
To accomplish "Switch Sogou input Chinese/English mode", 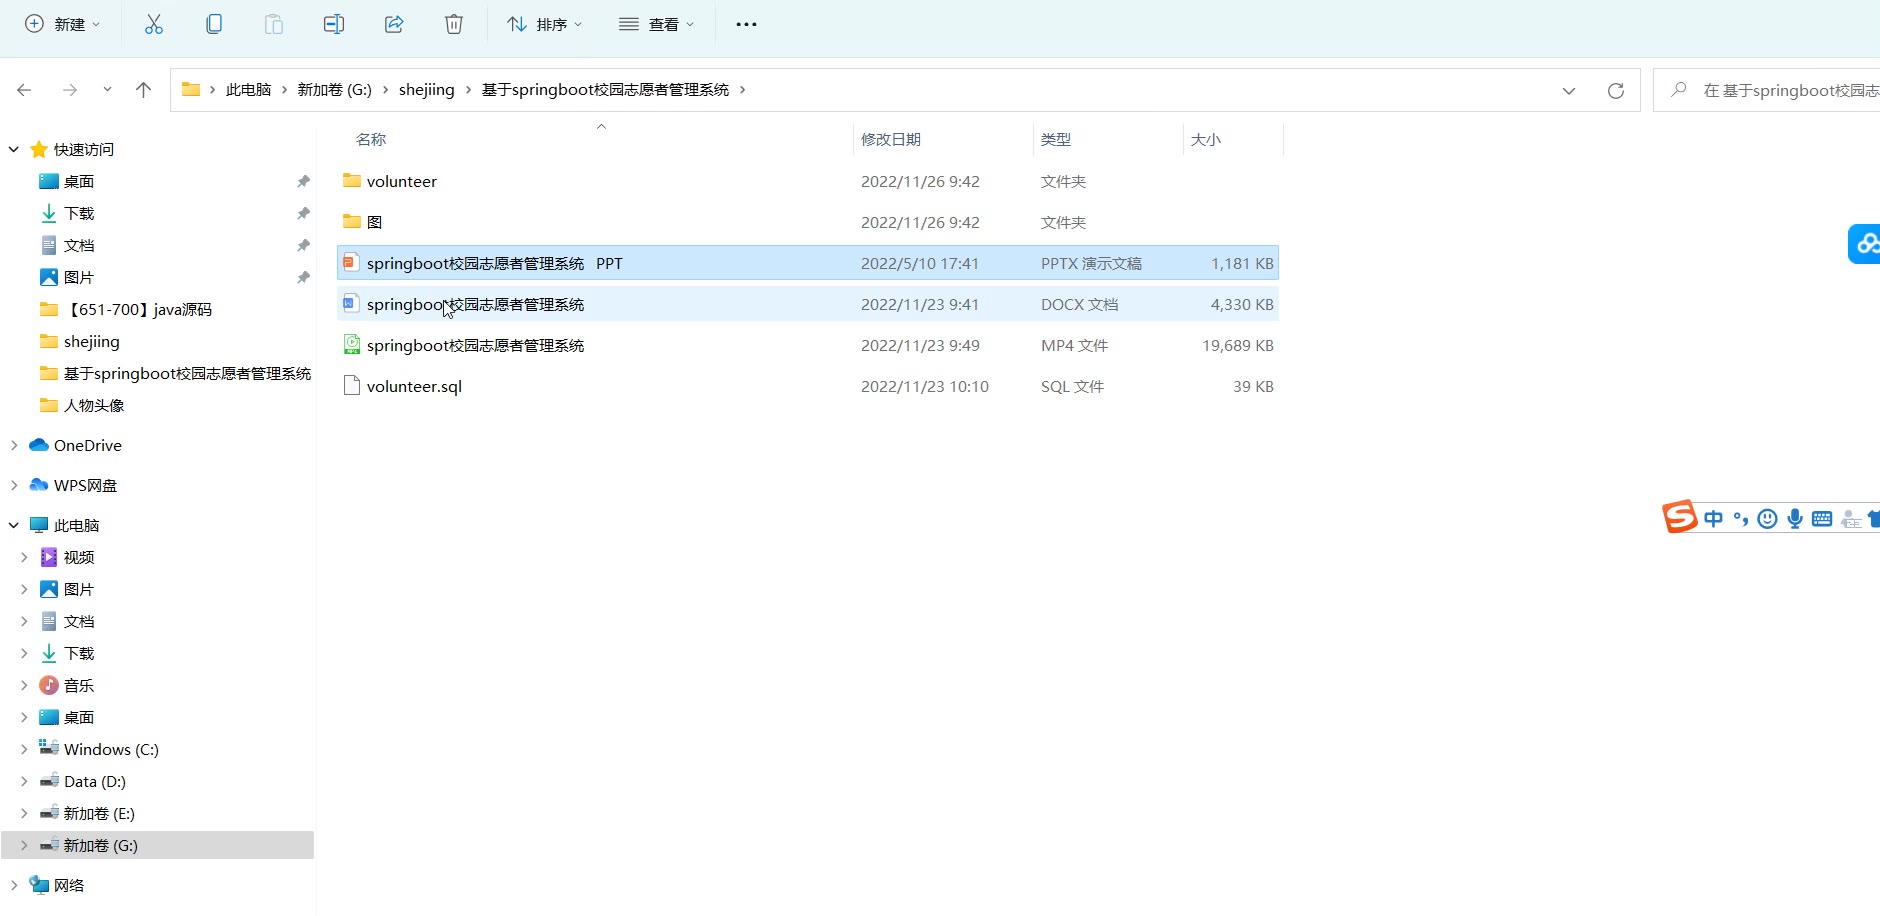I will pos(1713,518).
